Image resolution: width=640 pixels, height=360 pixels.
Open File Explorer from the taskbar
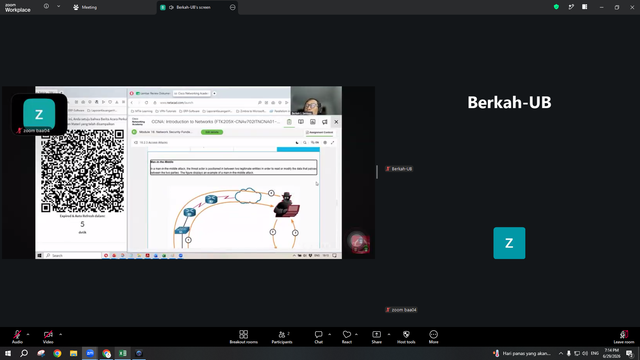click(x=73, y=353)
